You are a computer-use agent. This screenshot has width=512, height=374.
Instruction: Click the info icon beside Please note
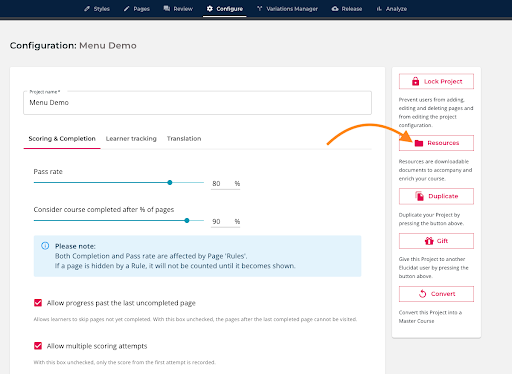45,246
